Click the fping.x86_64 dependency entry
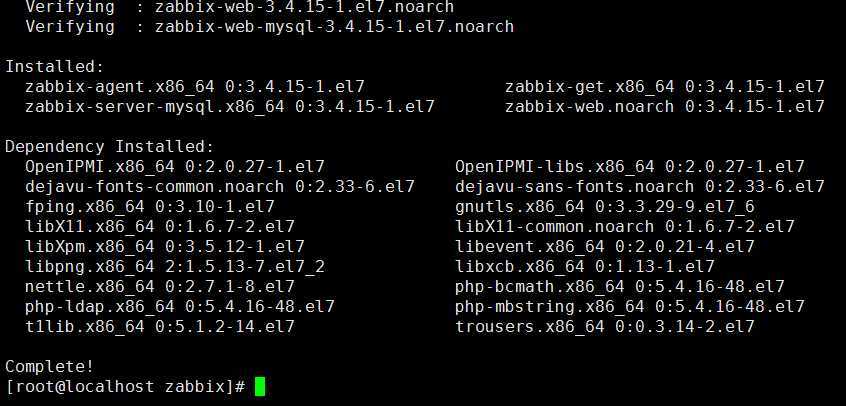Image resolution: width=846 pixels, height=406 pixels. 149,206
